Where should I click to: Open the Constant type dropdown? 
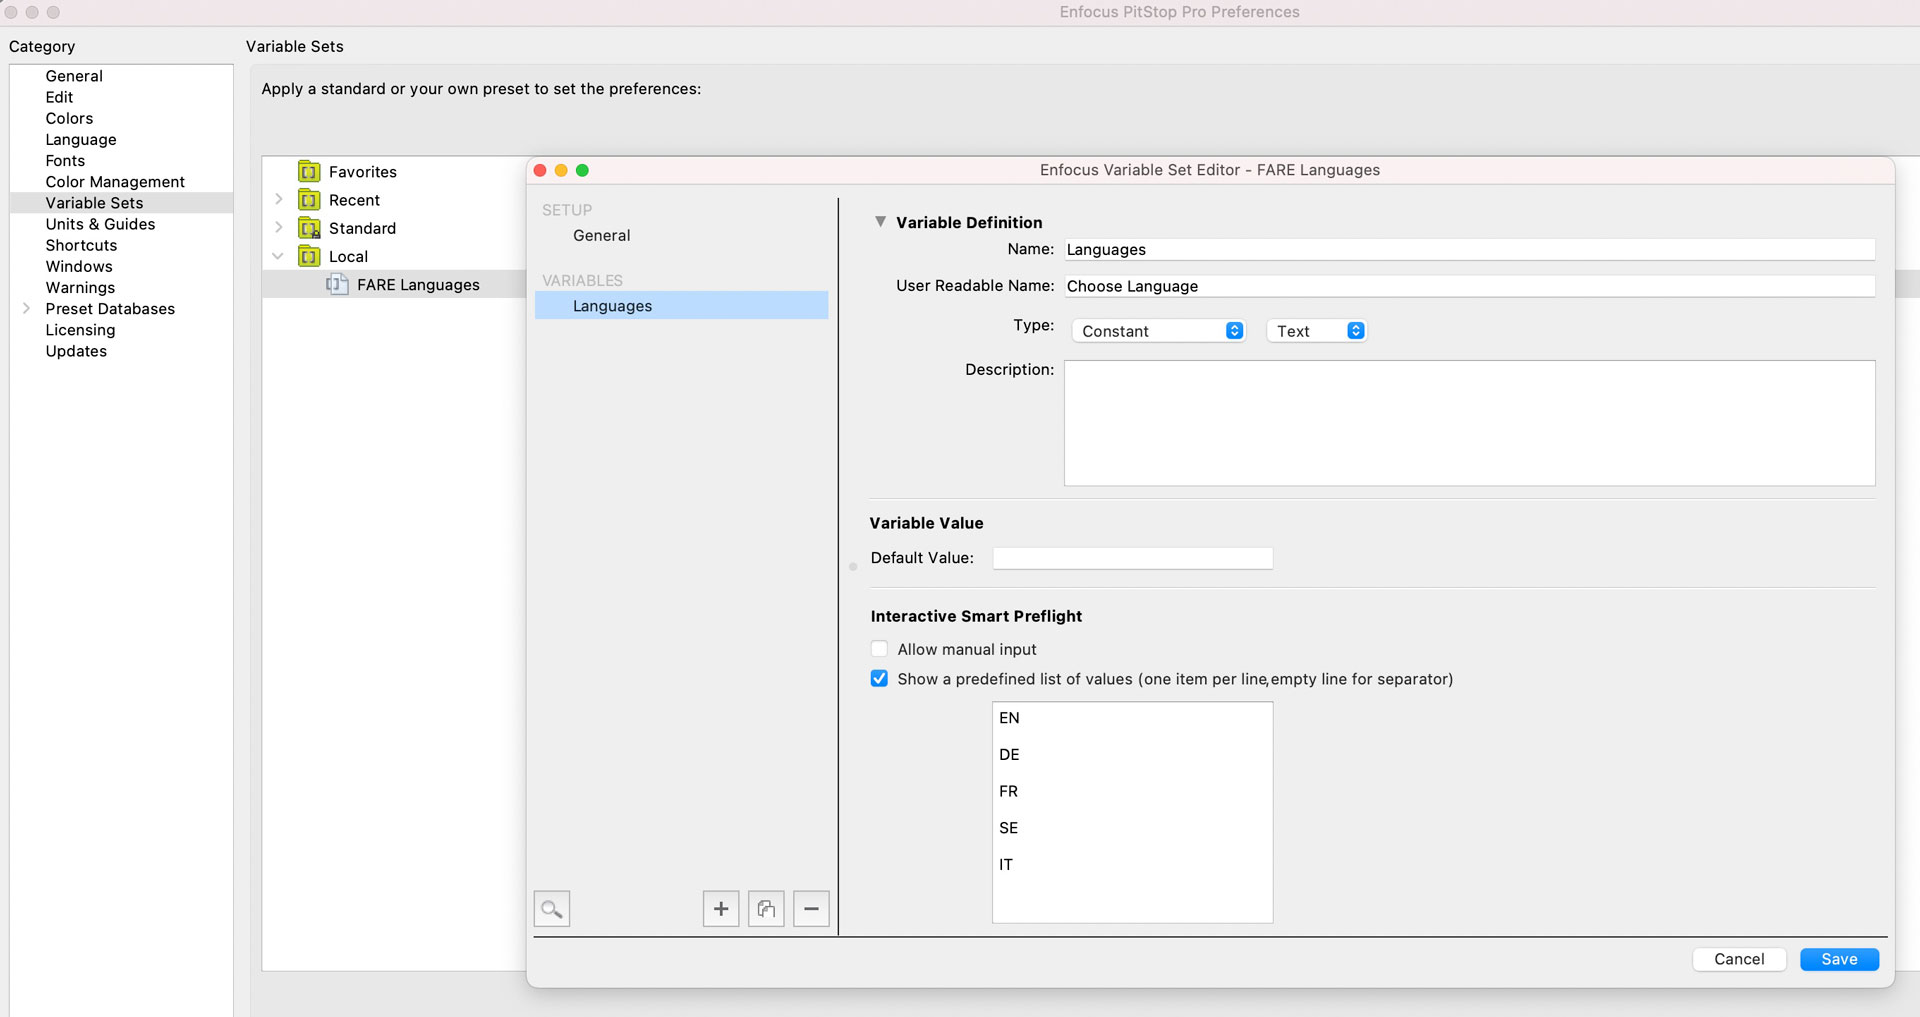[x=1158, y=331]
